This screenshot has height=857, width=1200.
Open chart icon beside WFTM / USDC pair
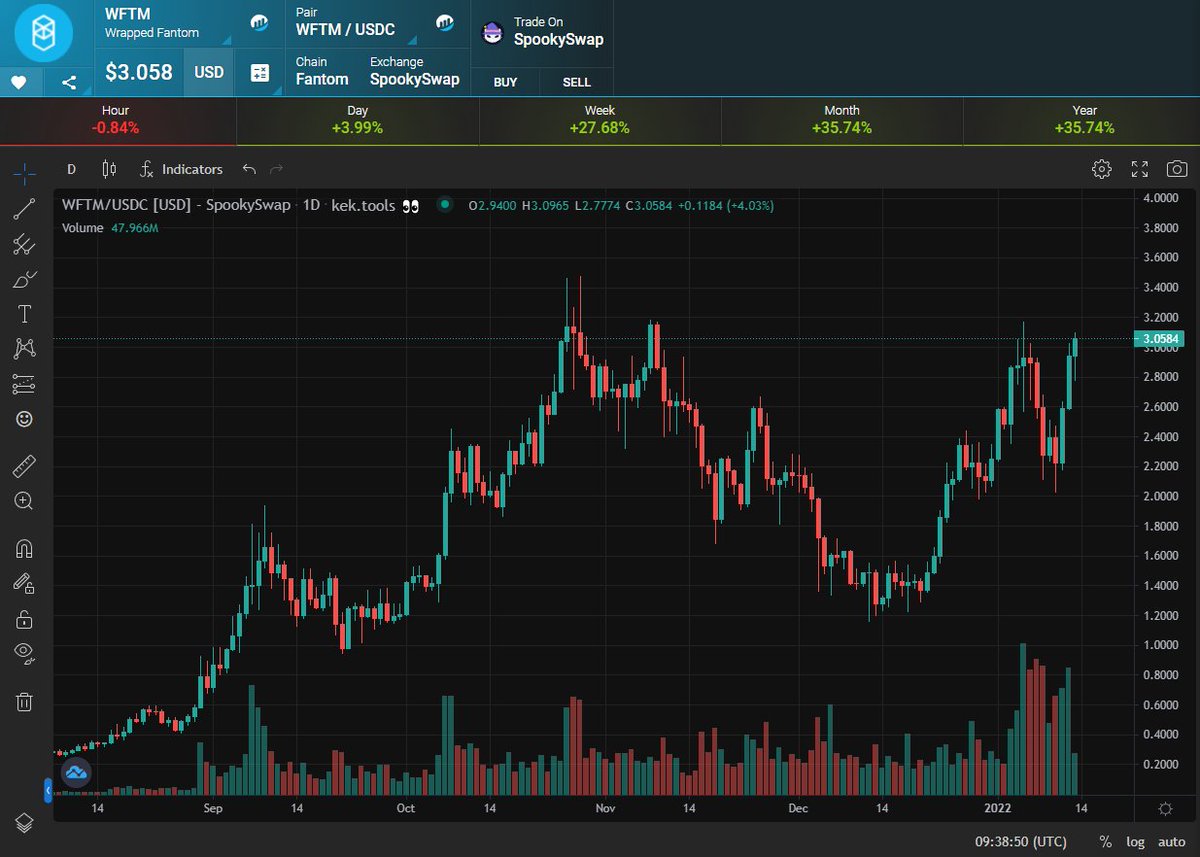point(445,22)
